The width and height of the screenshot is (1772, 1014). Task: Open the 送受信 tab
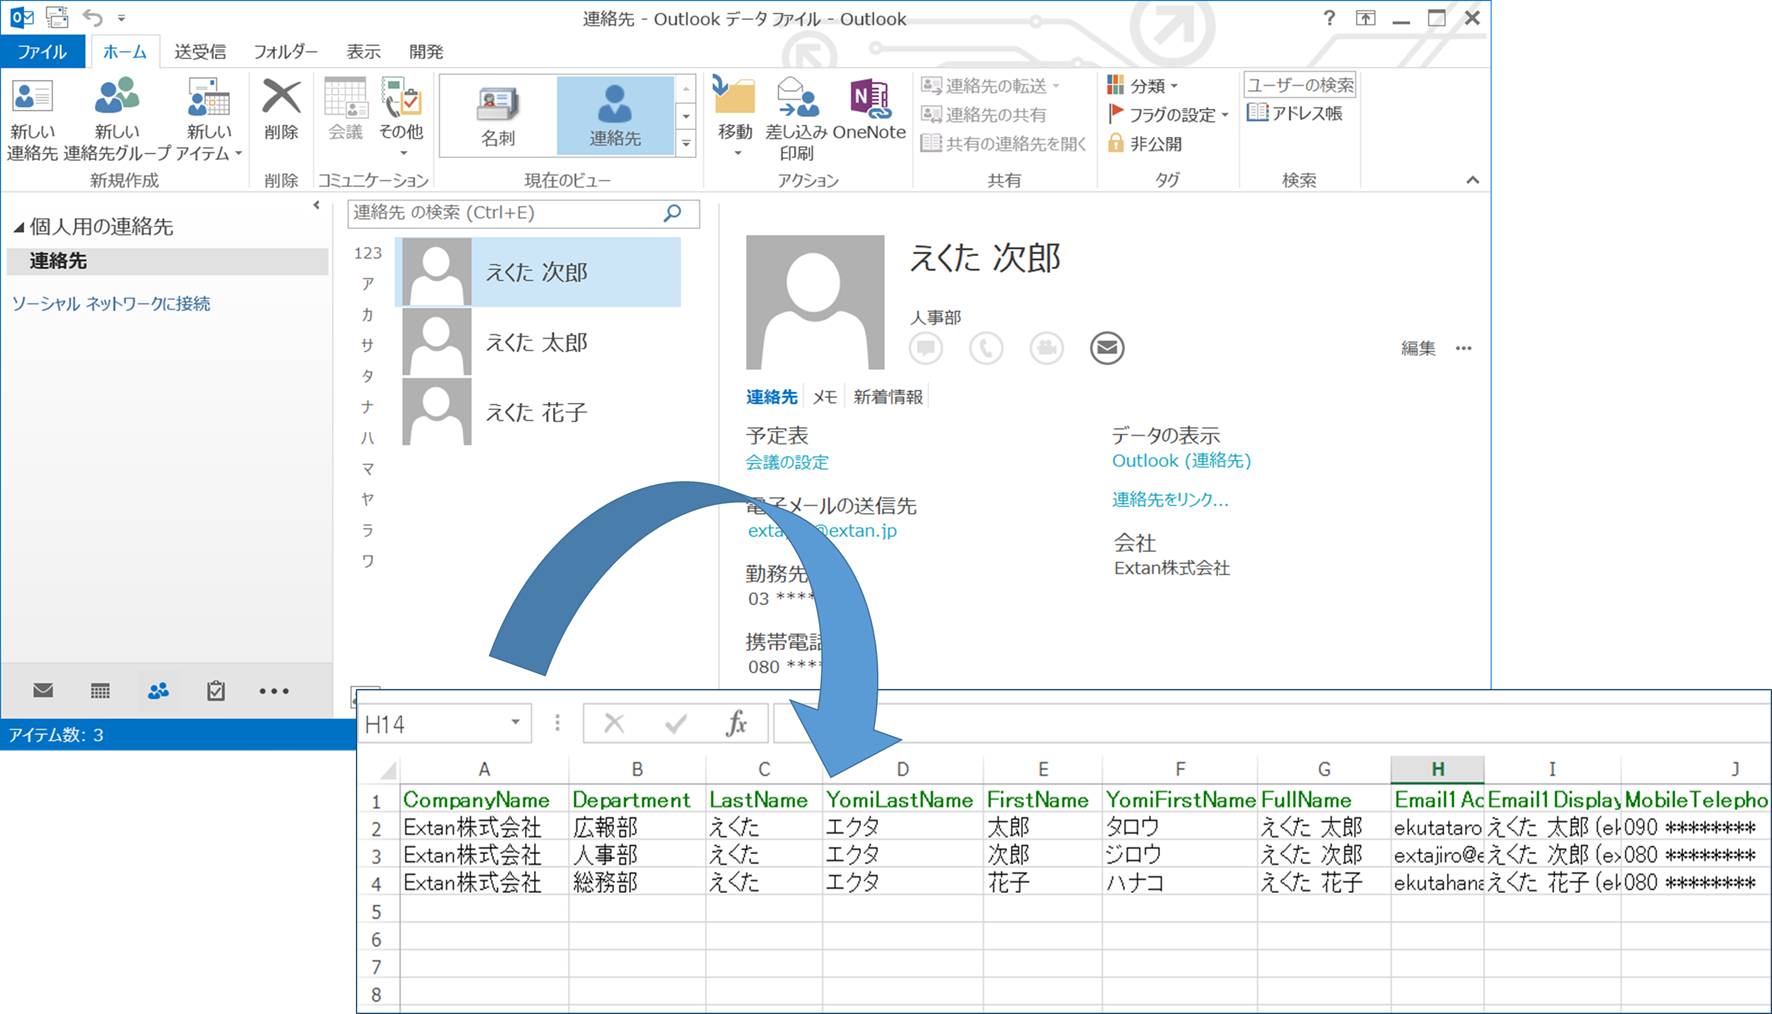(200, 52)
